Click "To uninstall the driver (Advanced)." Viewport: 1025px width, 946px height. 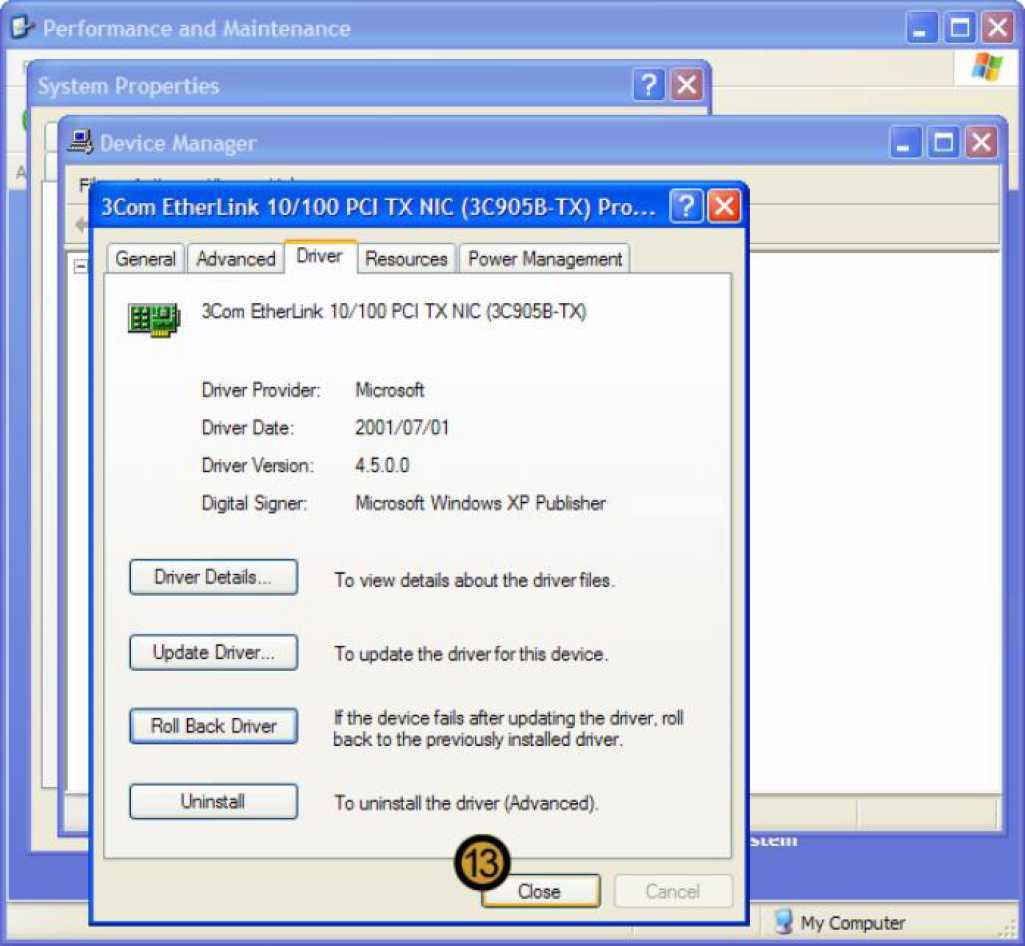tap(466, 803)
